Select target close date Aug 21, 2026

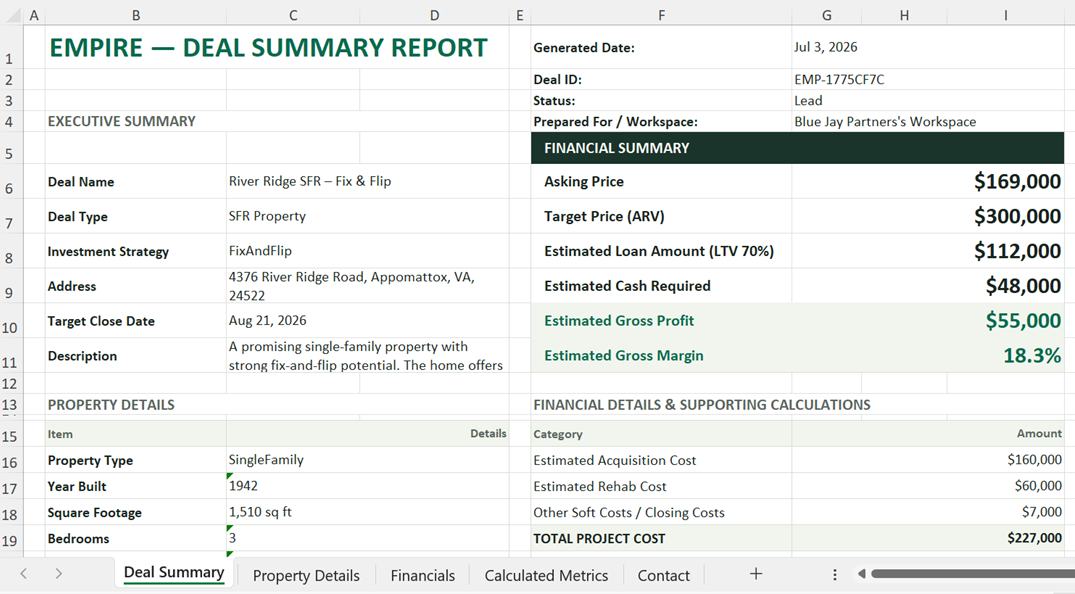[267, 320]
